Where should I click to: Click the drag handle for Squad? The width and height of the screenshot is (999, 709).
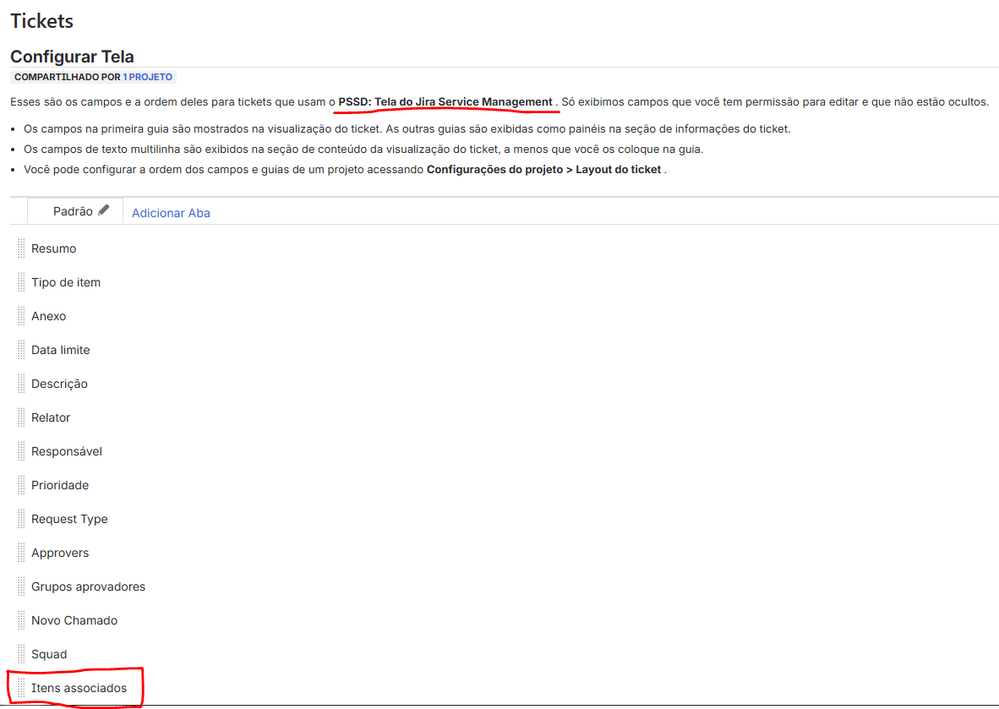[x=21, y=654]
